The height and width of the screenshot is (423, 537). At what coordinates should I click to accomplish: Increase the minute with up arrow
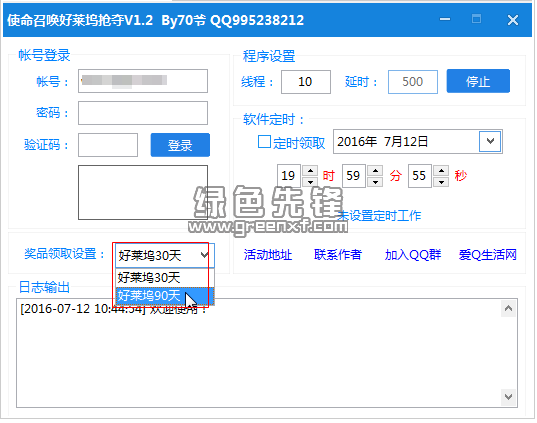[x=376, y=171]
